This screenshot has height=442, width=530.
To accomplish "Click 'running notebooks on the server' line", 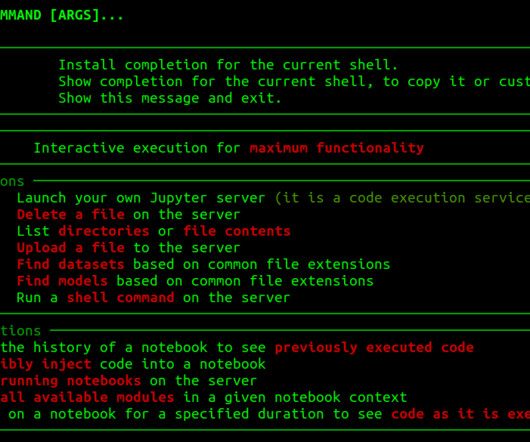I will point(128,380).
